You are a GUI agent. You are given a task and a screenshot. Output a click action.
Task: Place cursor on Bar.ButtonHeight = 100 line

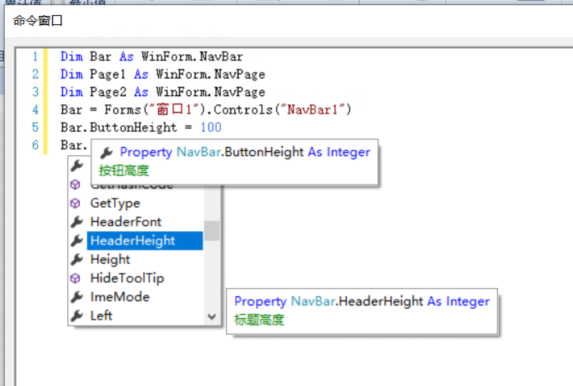pyautogui.click(x=141, y=127)
